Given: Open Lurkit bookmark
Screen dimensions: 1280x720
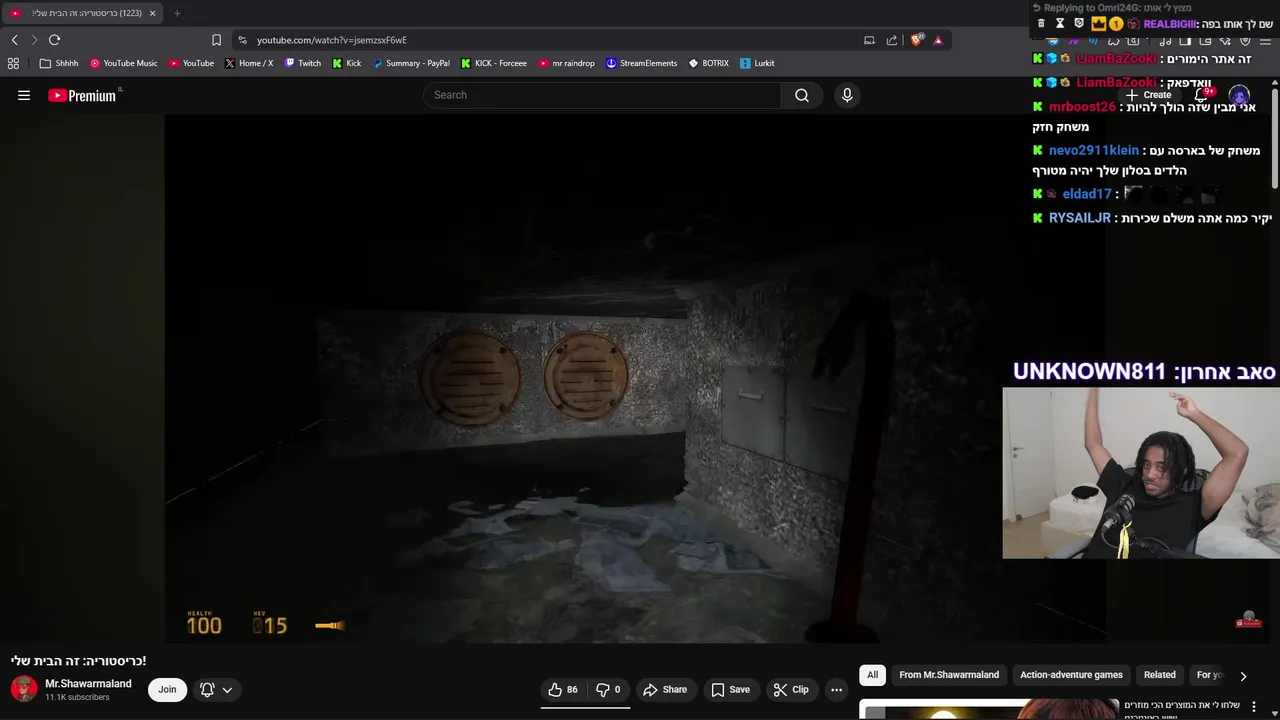Looking at the screenshot, I should pyautogui.click(x=757, y=63).
